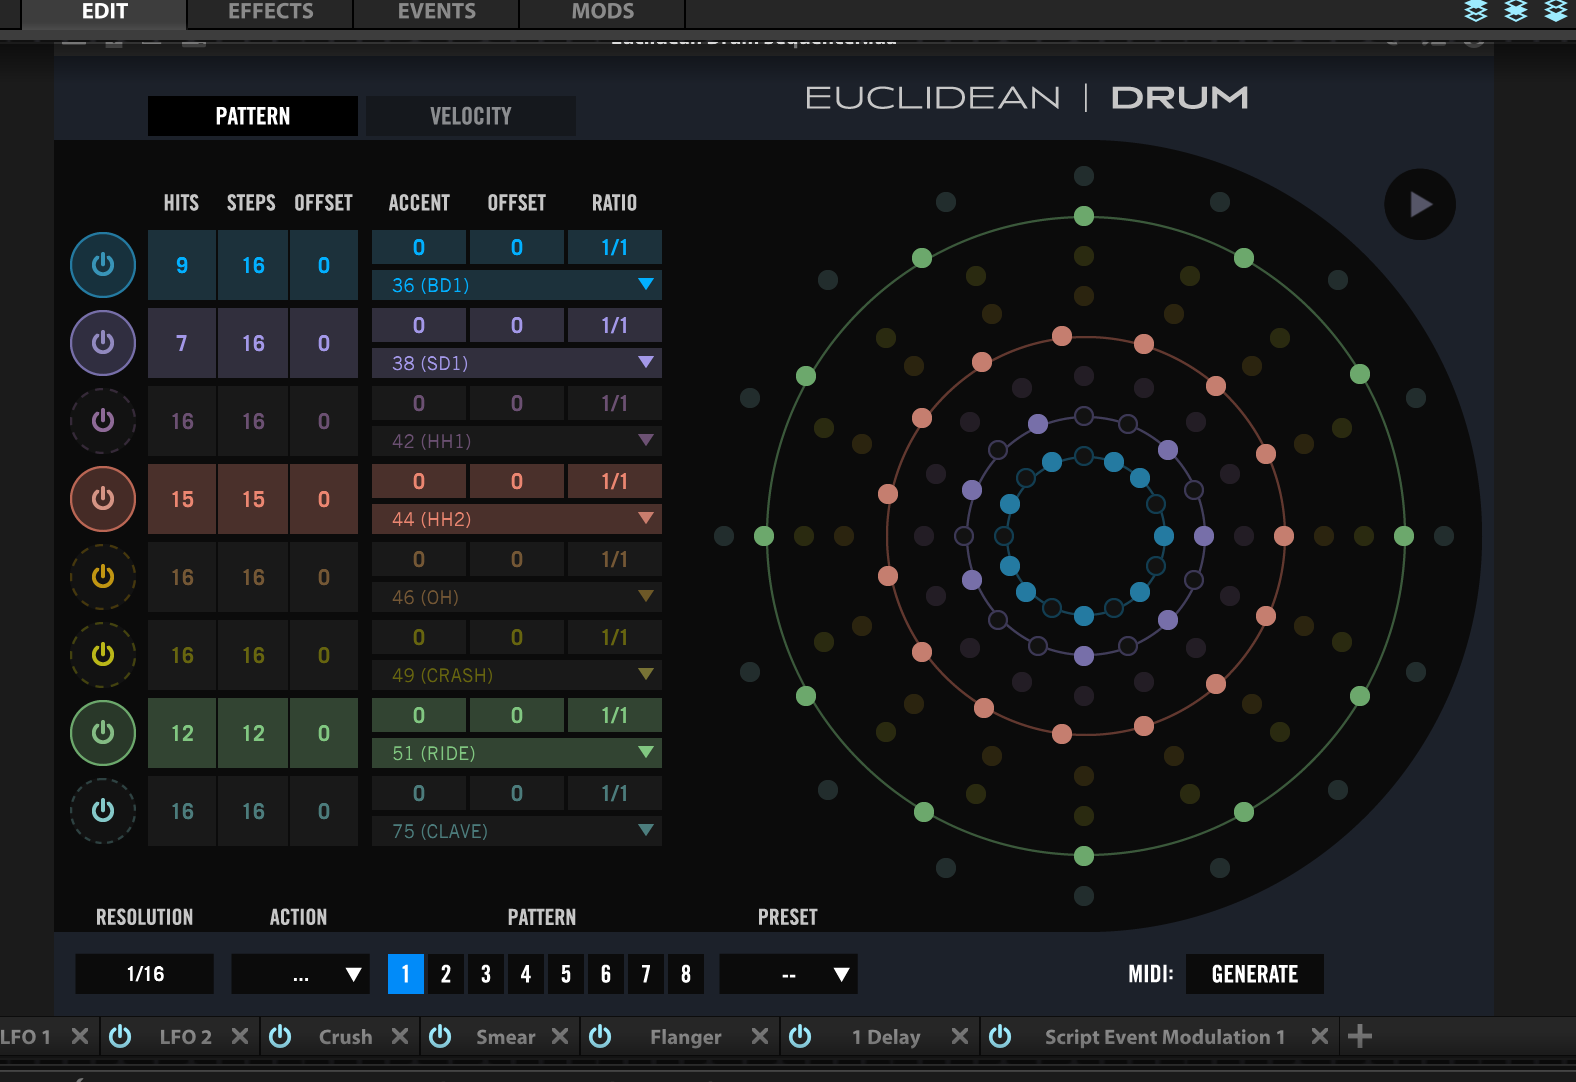Close the LFO 2 module tab
Screen dimensions: 1576x1082
coord(240,1036)
